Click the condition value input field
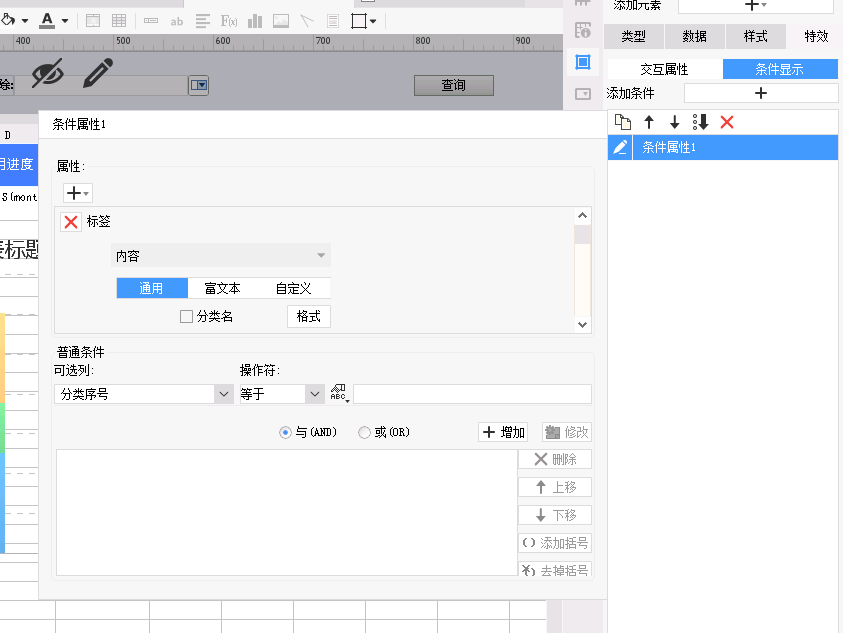Image resolution: width=843 pixels, height=633 pixels. pyautogui.click(x=472, y=394)
